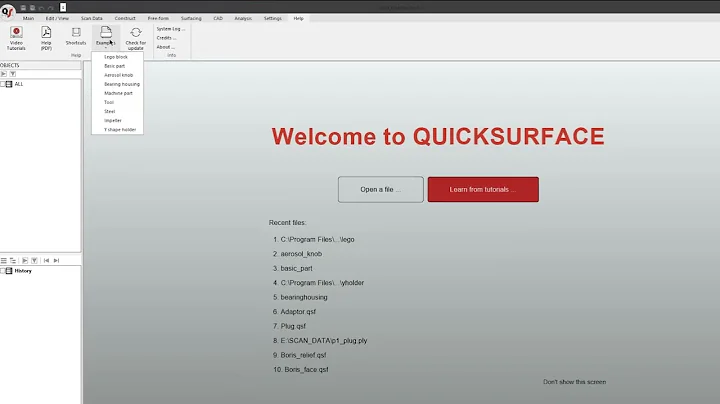Click the OBJECTS panel header
720x404 pixels.
pyautogui.click(x=40, y=65)
